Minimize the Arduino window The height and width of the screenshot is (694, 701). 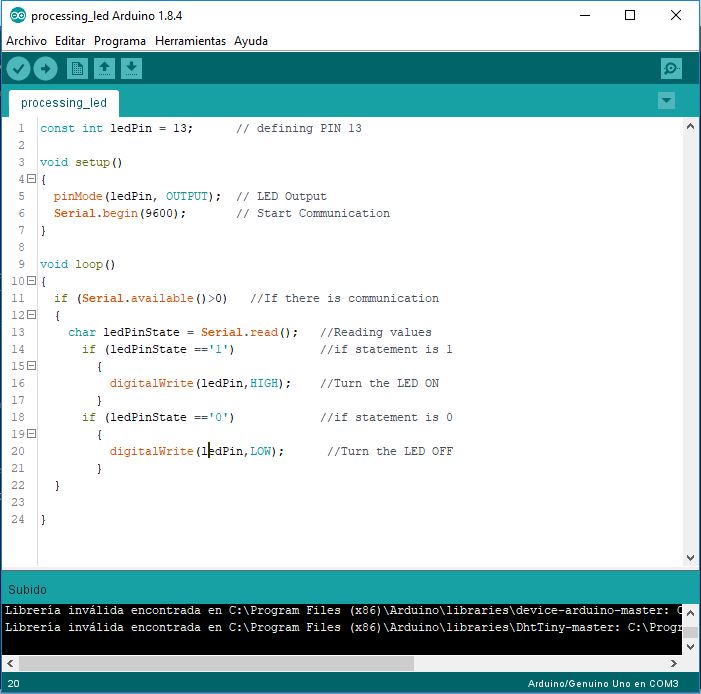(x=585, y=16)
